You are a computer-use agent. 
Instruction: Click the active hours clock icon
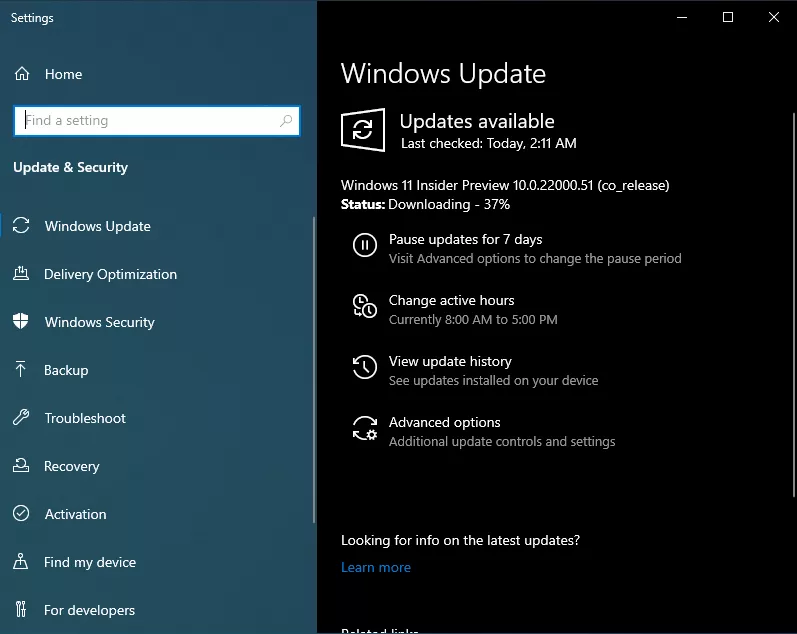(365, 306)
